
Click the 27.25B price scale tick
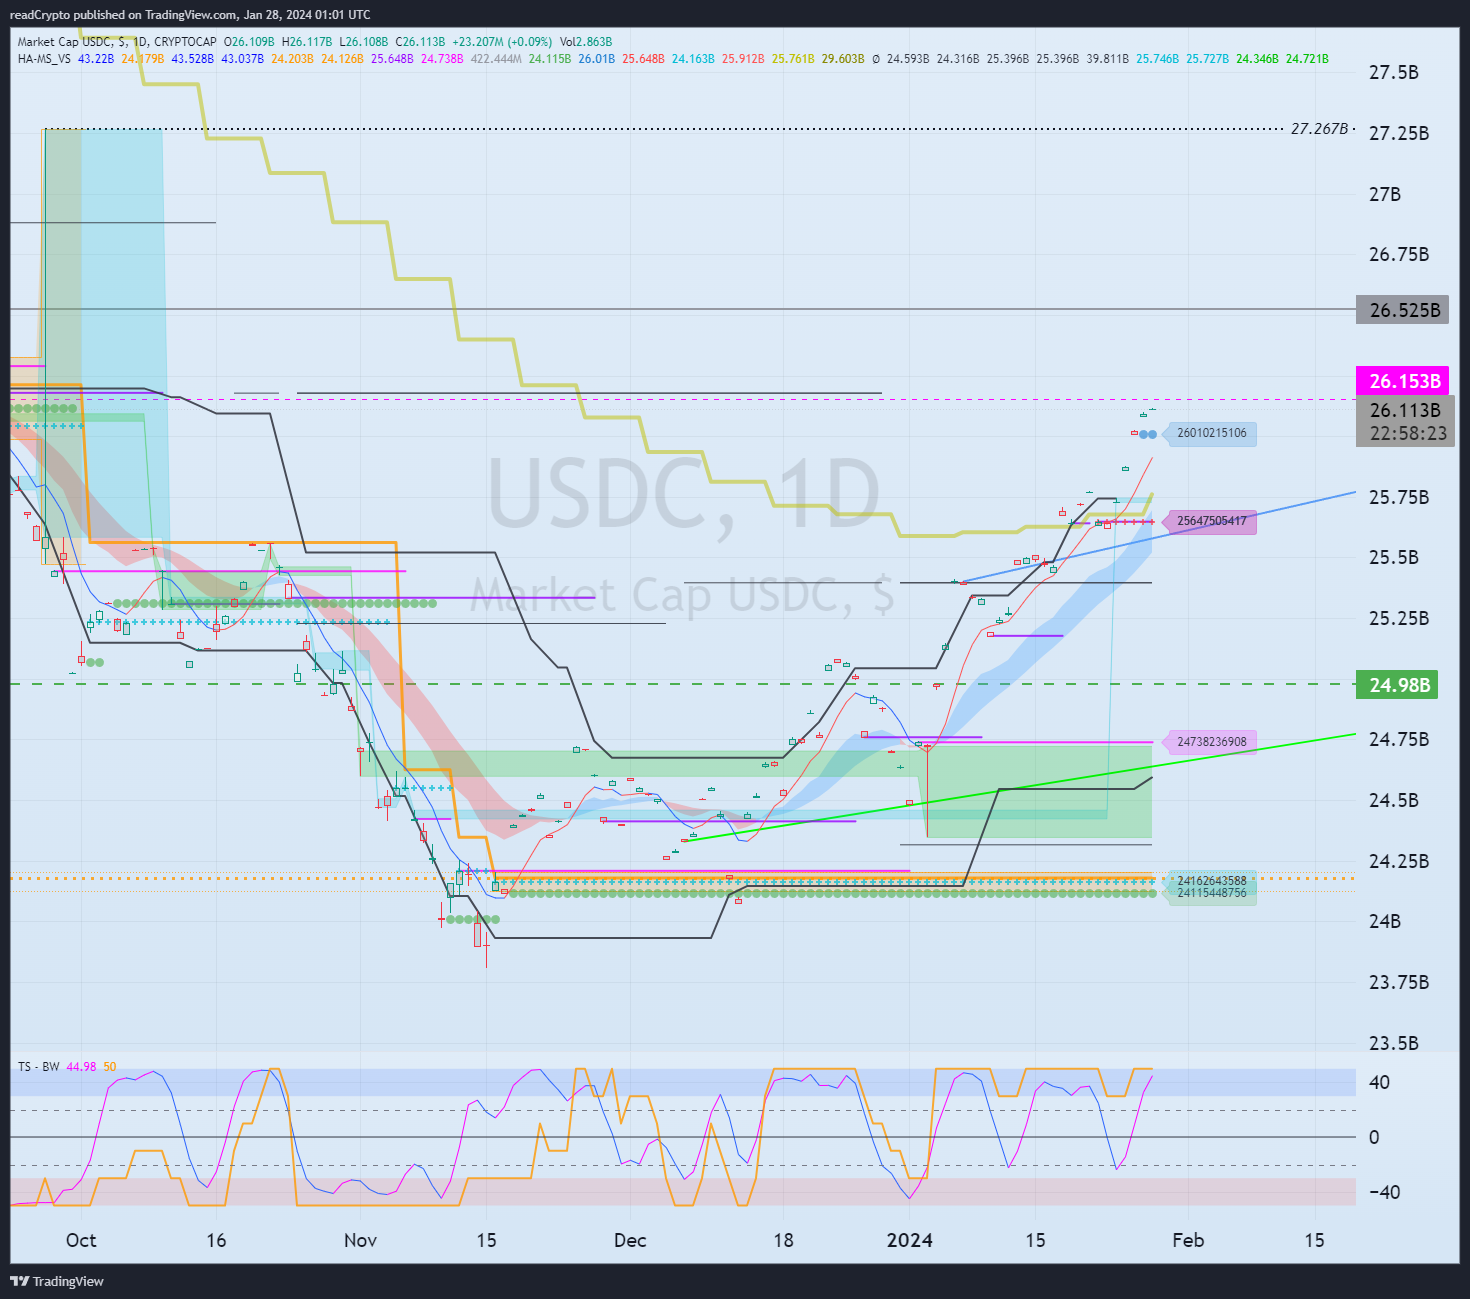[1399, 133]
